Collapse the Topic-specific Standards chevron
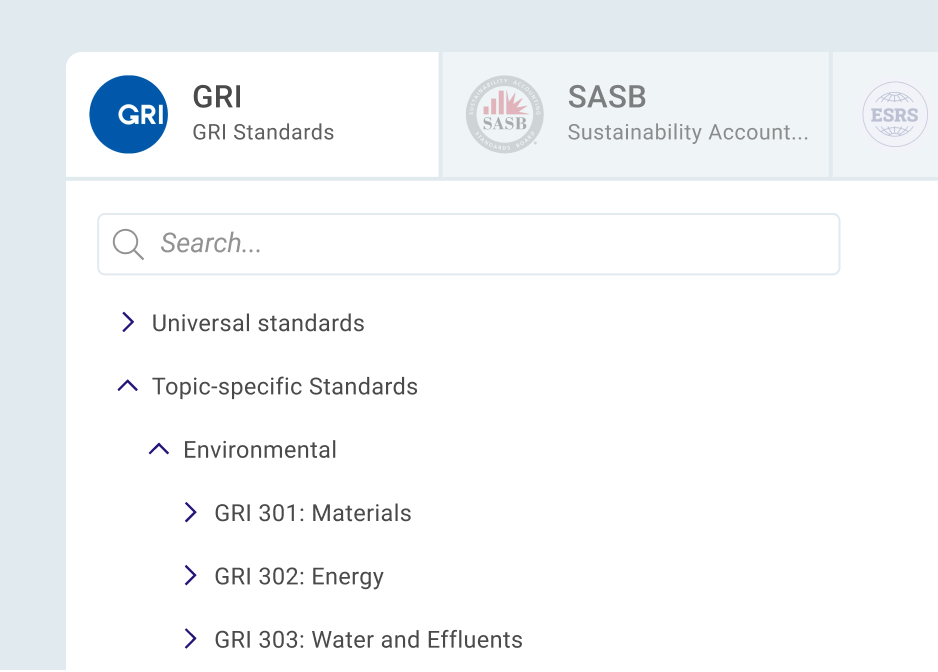This screenshot has height=672, width=938. click(x=127, y=386)
